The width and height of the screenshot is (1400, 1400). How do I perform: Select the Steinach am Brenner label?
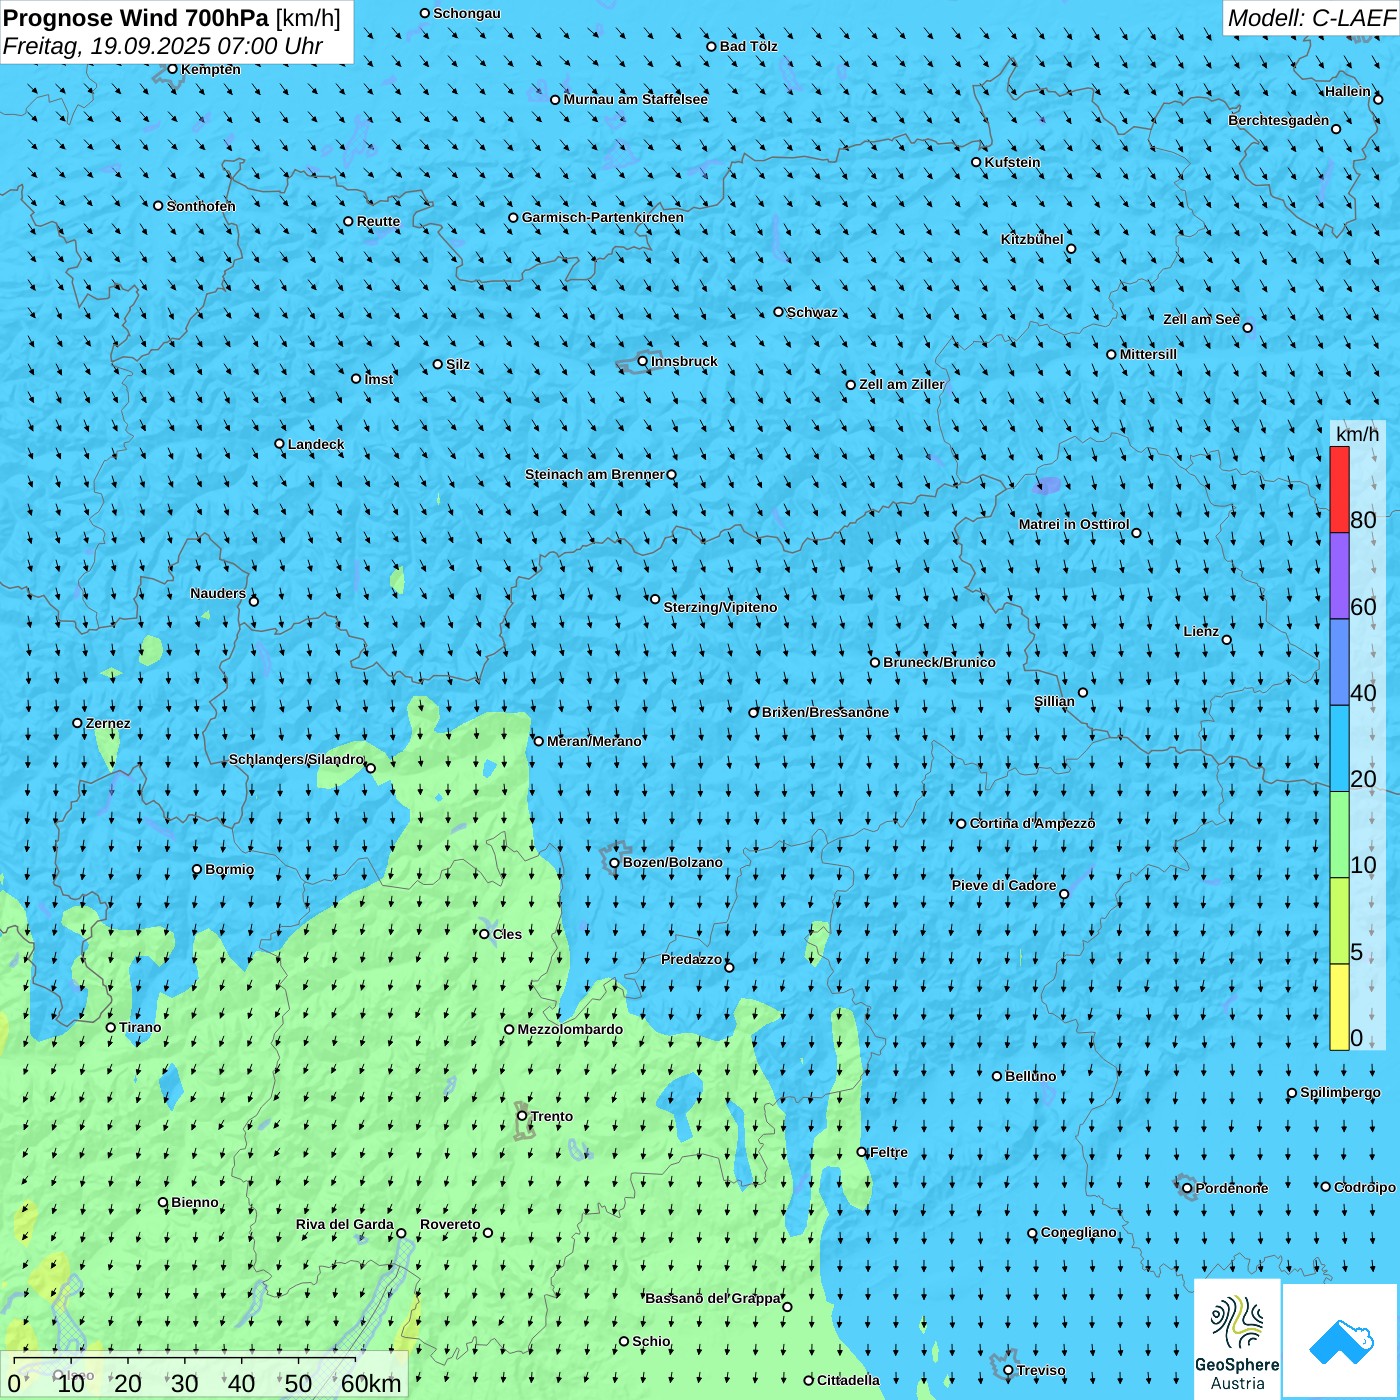594,474
